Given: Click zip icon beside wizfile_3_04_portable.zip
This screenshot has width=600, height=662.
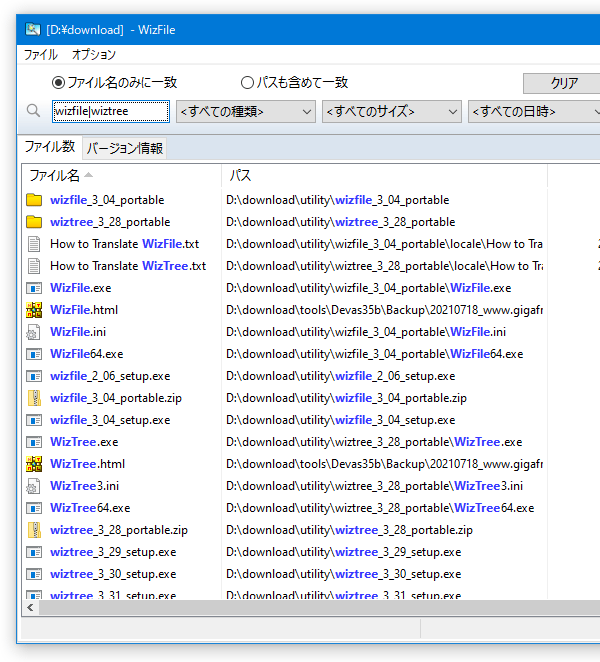Looking at the screenshot, I should [x=34, y=398].
